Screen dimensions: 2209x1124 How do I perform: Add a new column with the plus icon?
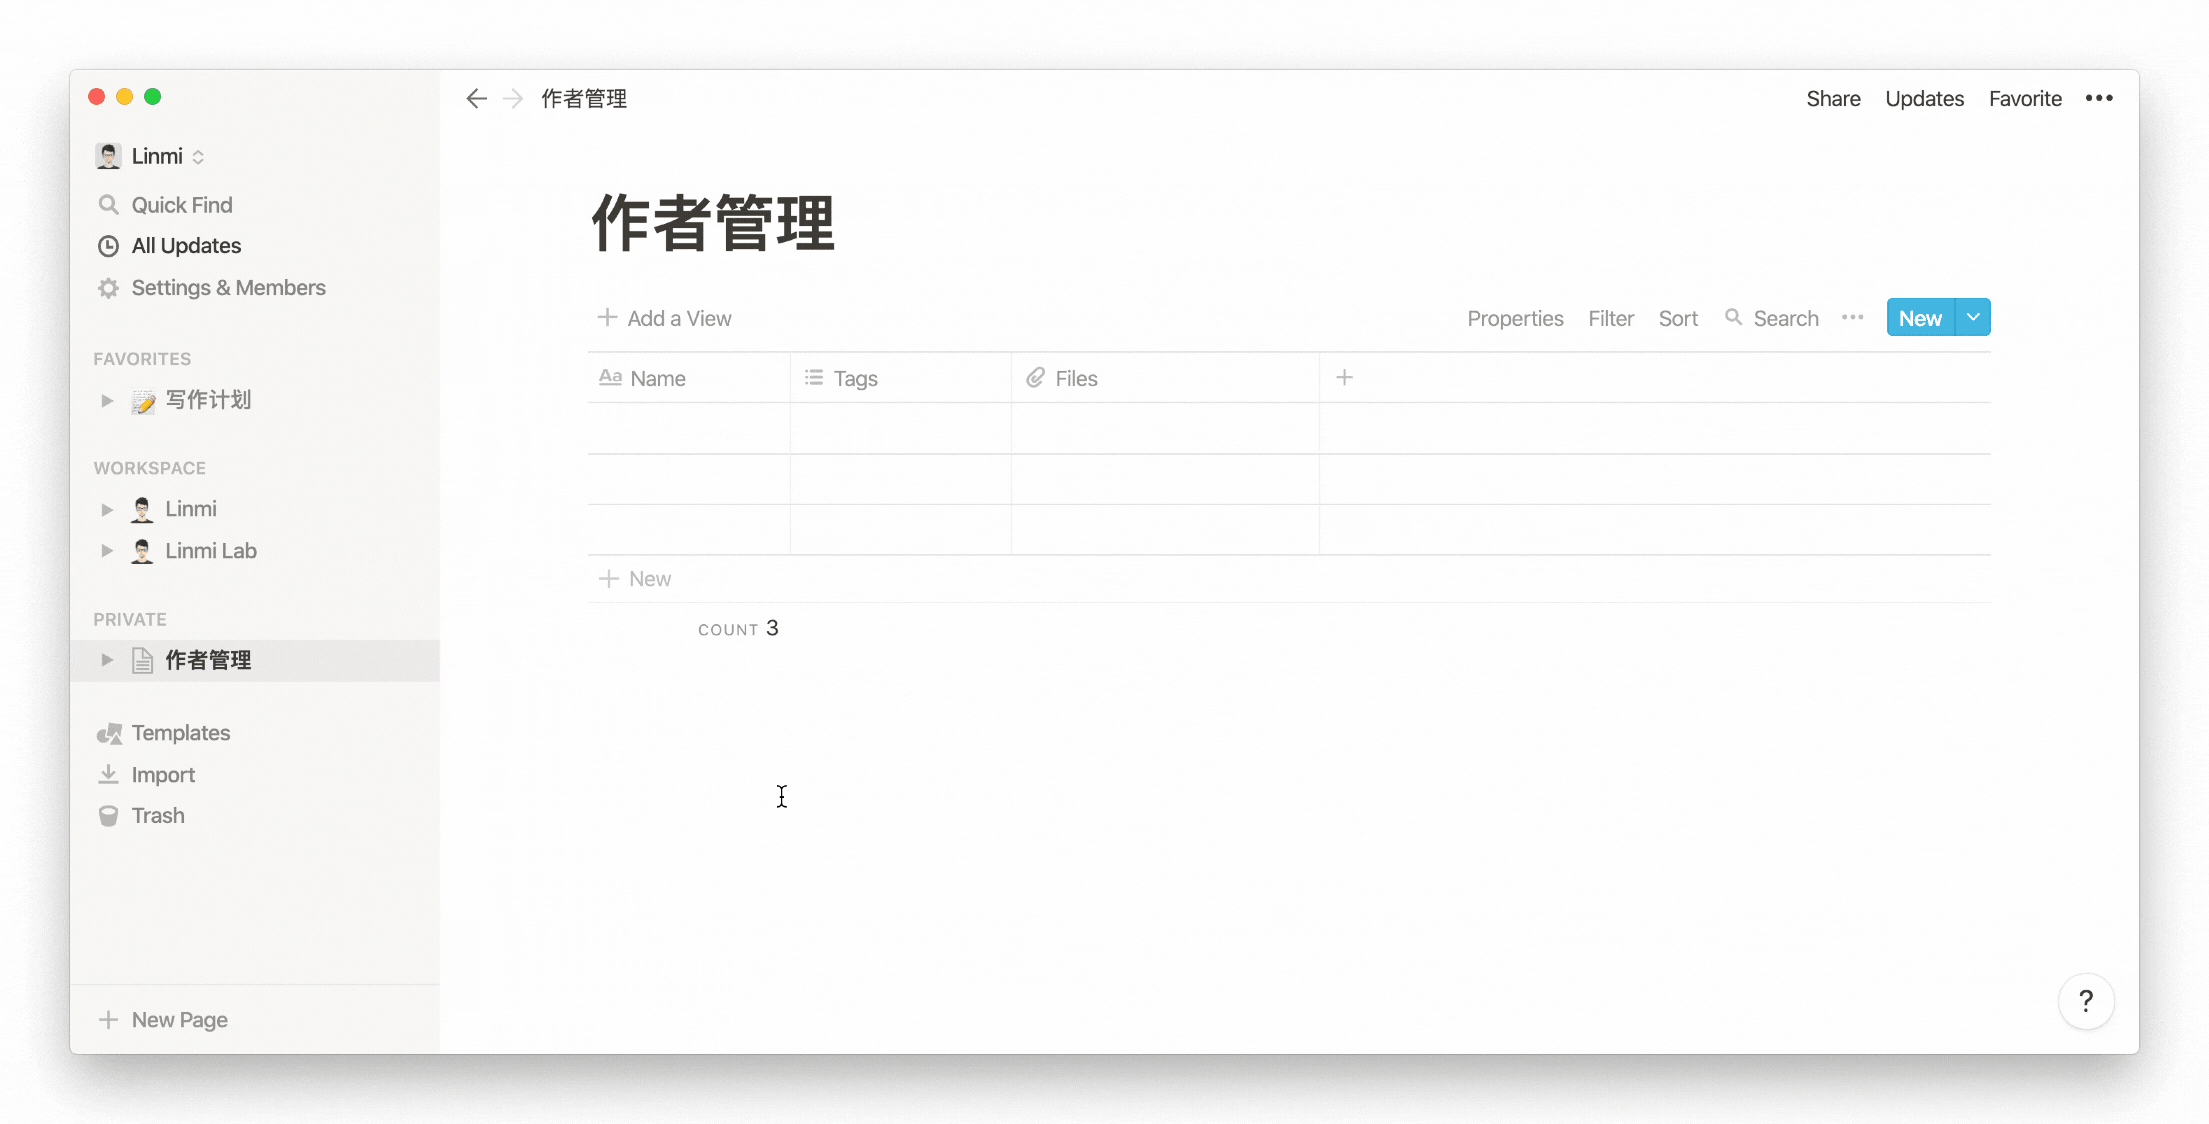1344,377
